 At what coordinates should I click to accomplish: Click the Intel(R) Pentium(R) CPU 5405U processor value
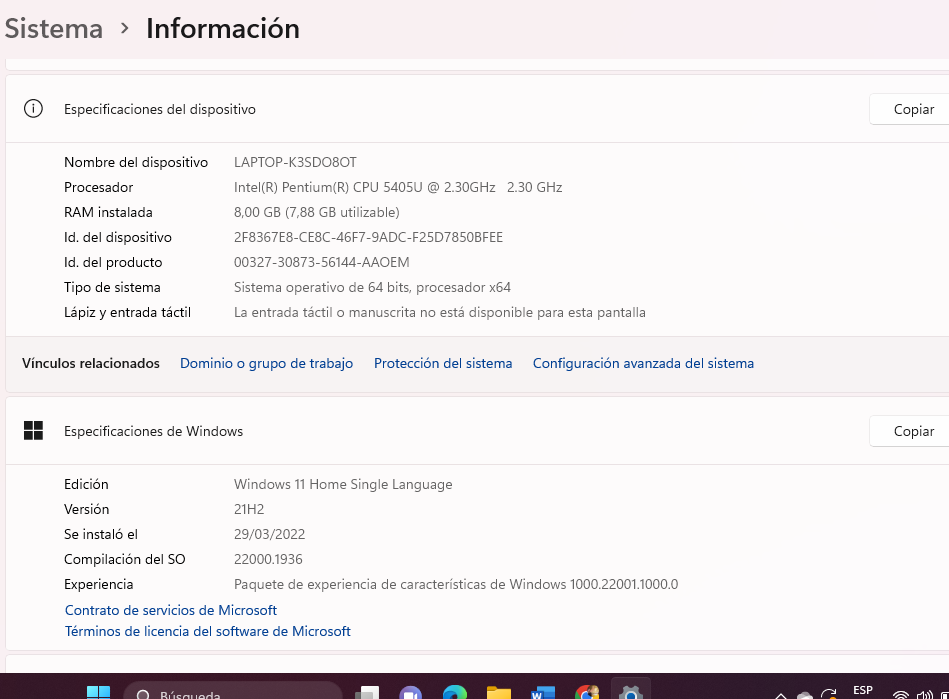[x=398, y=188]
